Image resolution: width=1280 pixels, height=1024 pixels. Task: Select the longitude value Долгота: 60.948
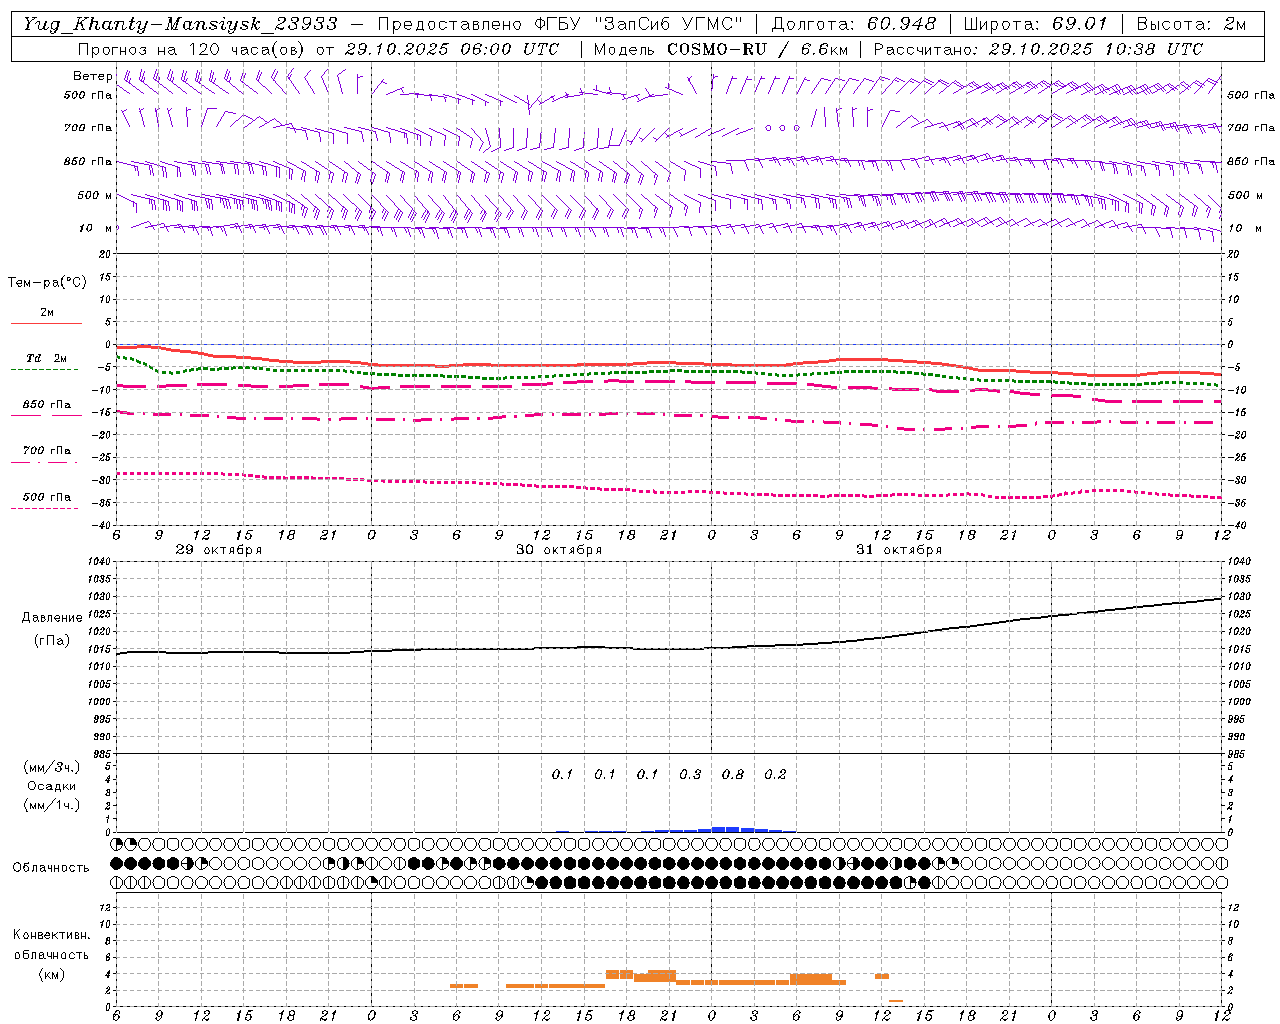tap(854, 24)
